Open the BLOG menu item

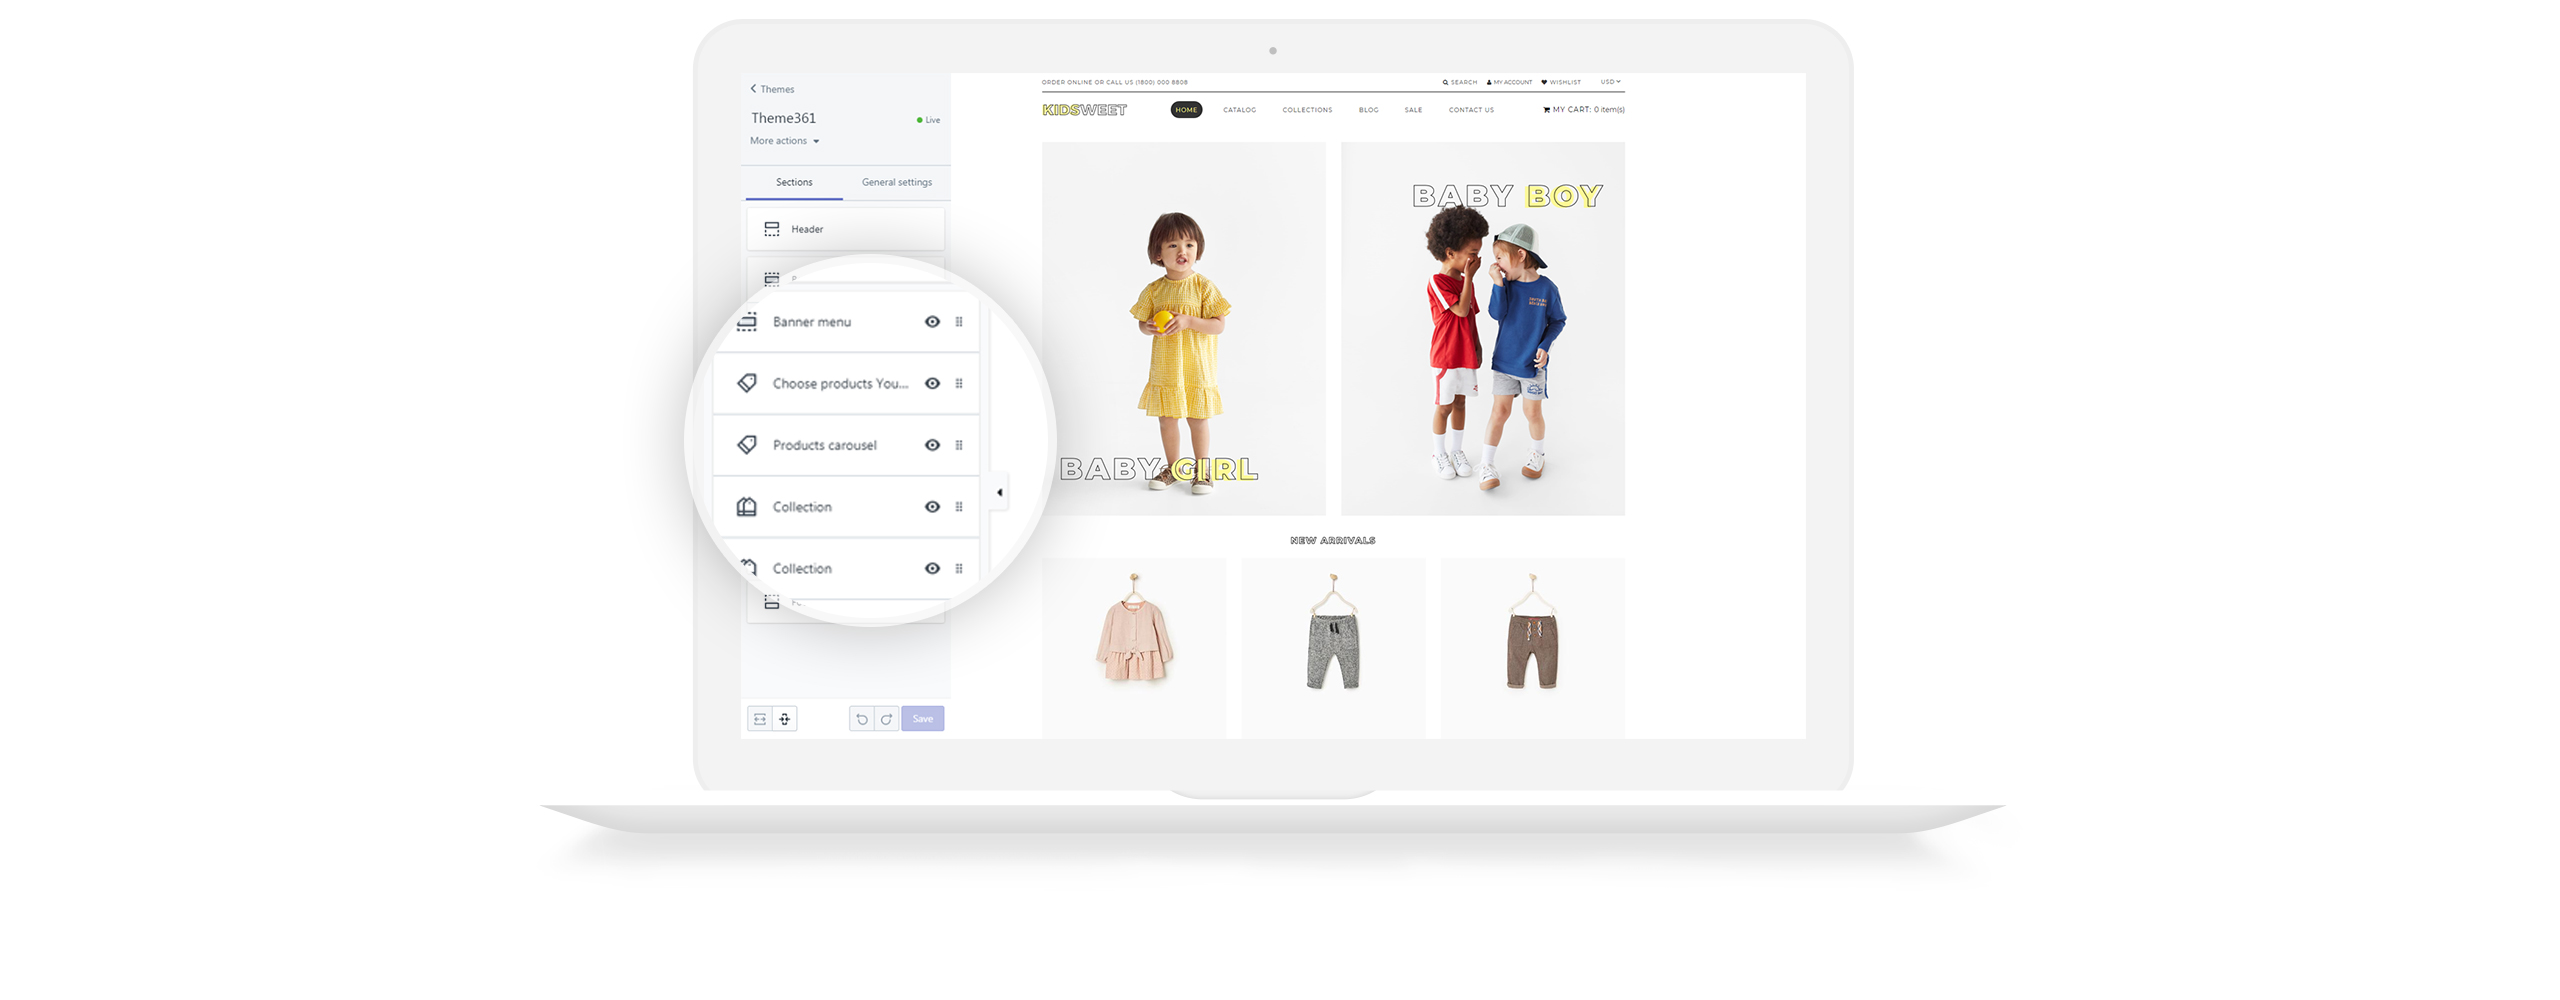(x=1368, y=110)
